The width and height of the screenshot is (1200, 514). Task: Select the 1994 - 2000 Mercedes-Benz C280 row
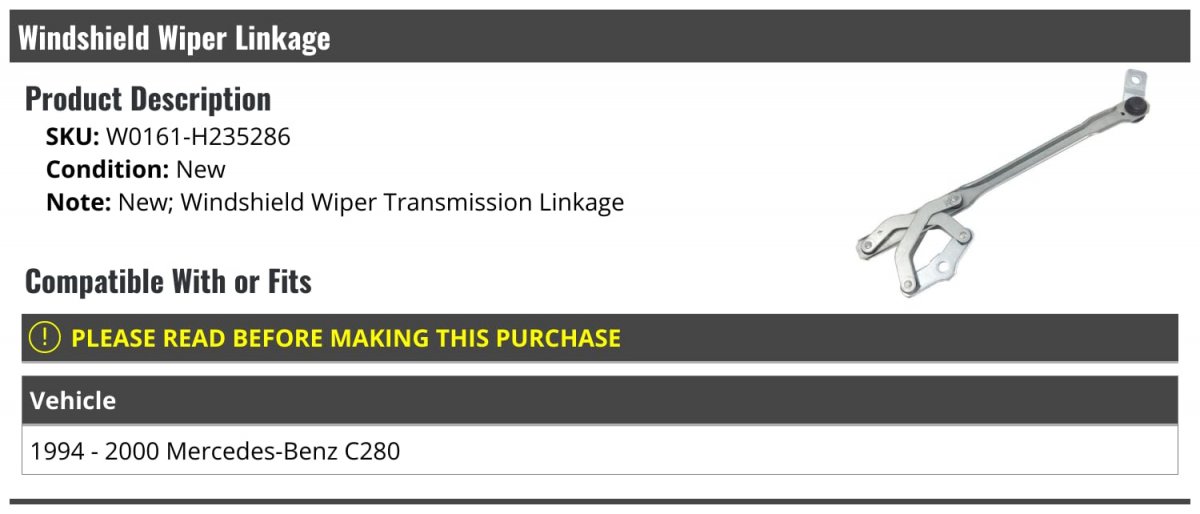click(600, 451)
